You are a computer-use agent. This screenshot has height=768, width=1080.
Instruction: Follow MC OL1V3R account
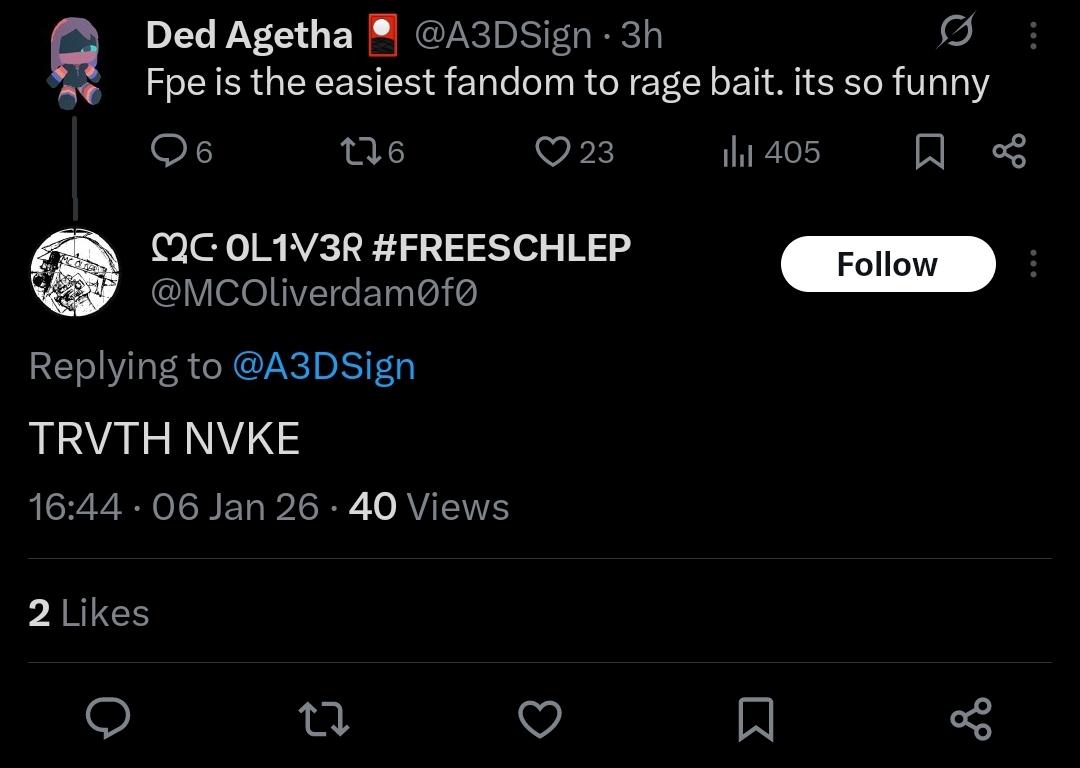(x=887, y=264)
